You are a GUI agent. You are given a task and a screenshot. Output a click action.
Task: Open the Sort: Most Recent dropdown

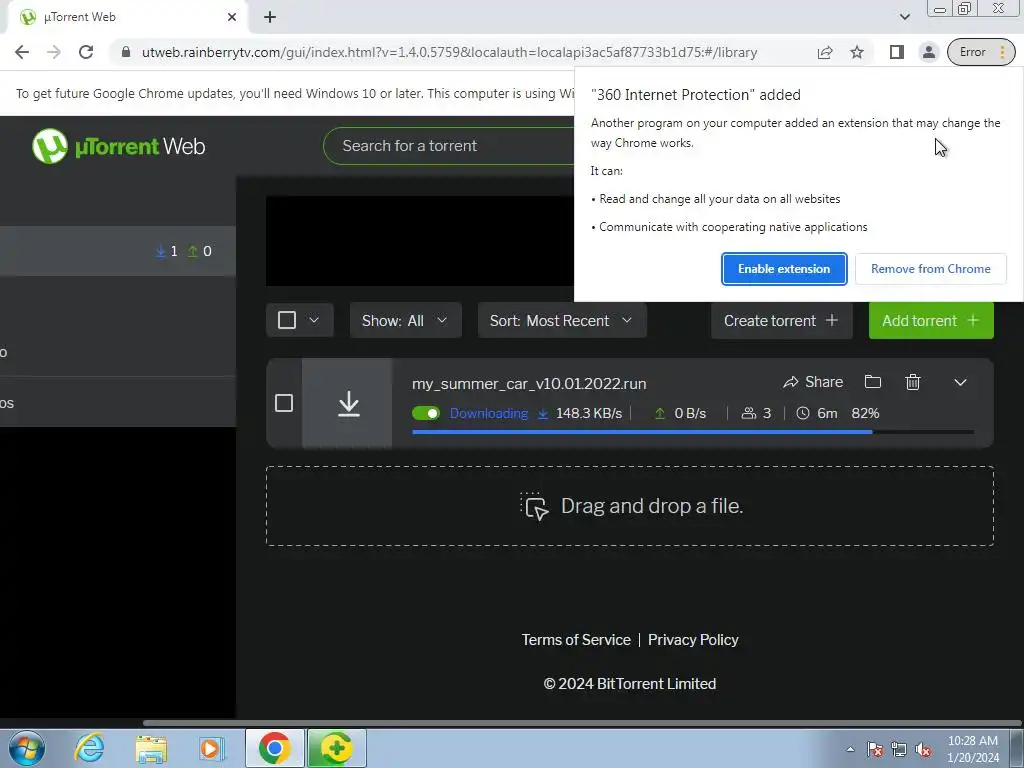click(x=562, y=321)
